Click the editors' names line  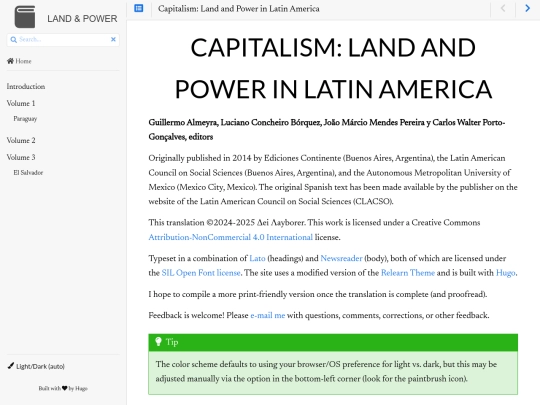coord(327,130)
